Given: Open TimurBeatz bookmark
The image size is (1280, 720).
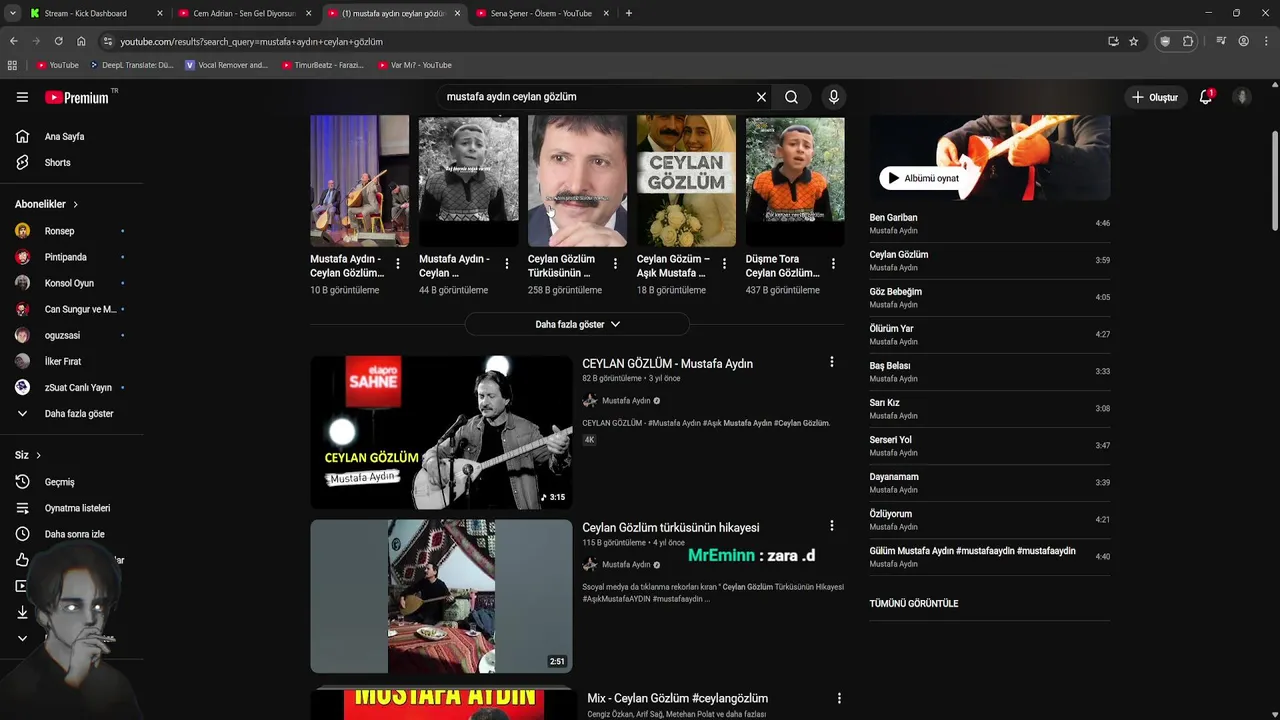Looking at the screenshot, I should [x=322, y=65].
